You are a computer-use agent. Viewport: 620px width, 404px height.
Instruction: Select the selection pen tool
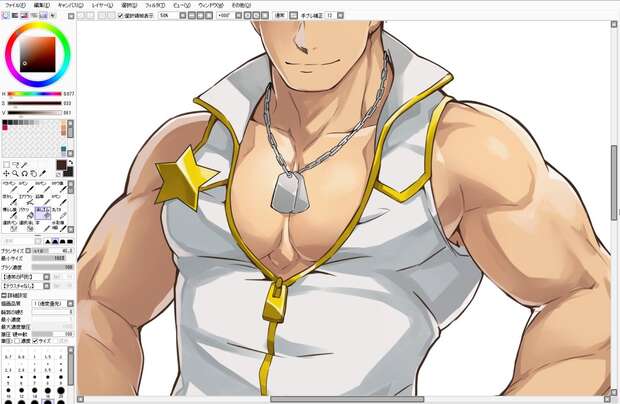(10, 226)
